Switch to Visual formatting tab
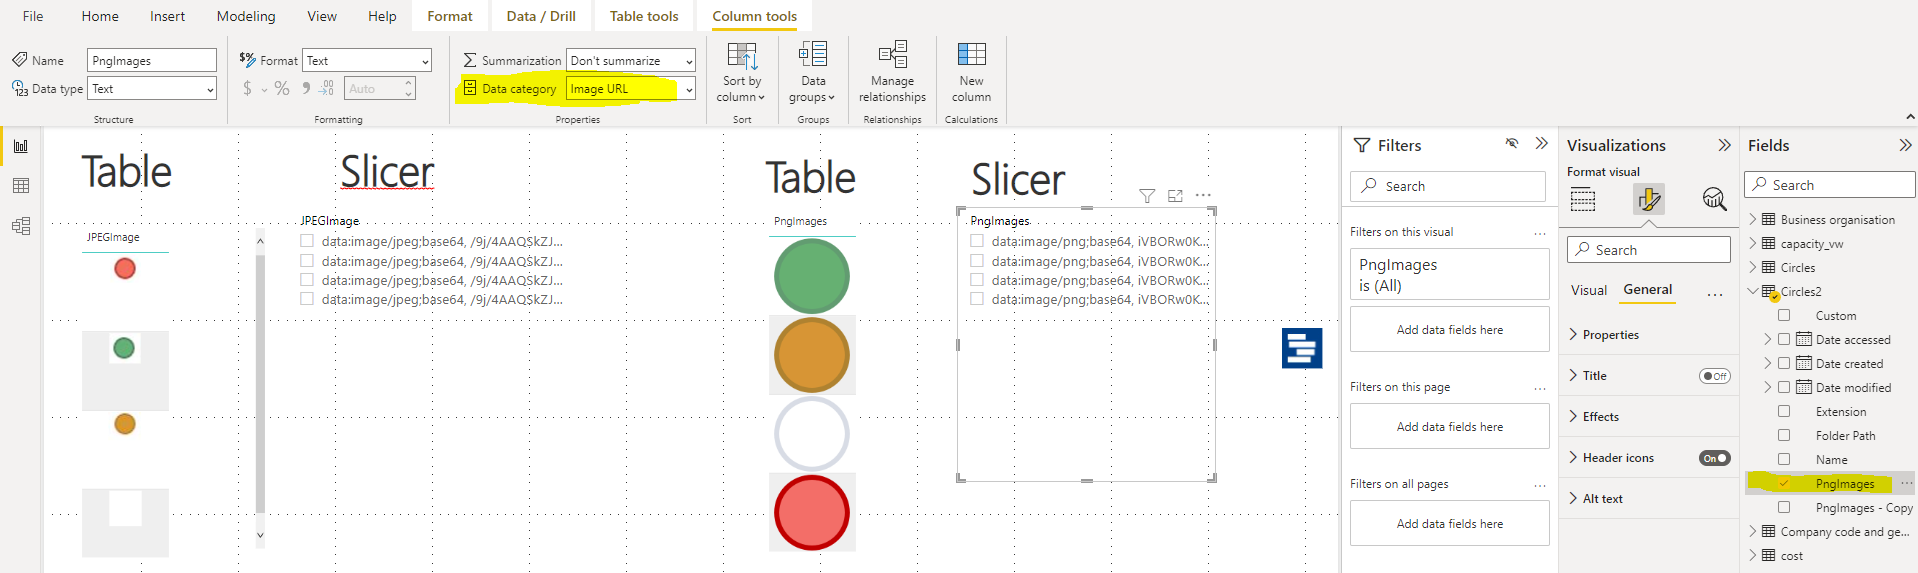1918x573 pixels. tap(1589, 290)
